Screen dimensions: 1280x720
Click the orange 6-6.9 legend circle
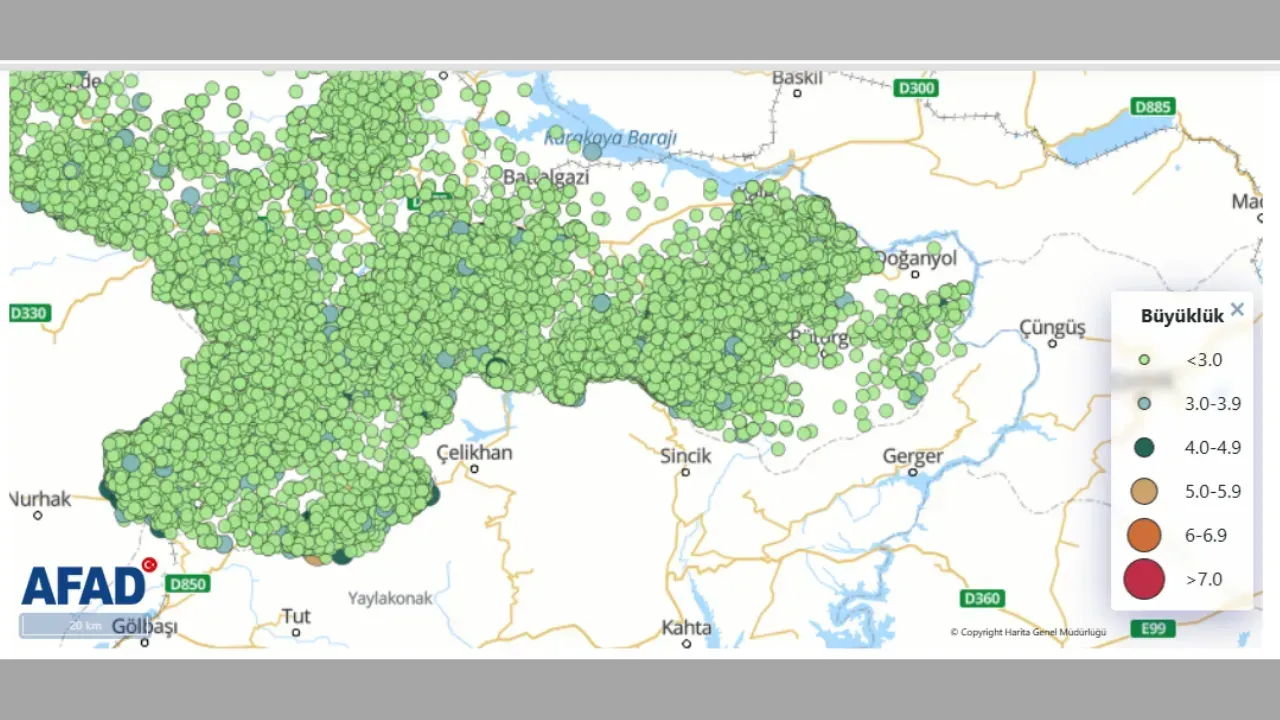[1144, 535]
